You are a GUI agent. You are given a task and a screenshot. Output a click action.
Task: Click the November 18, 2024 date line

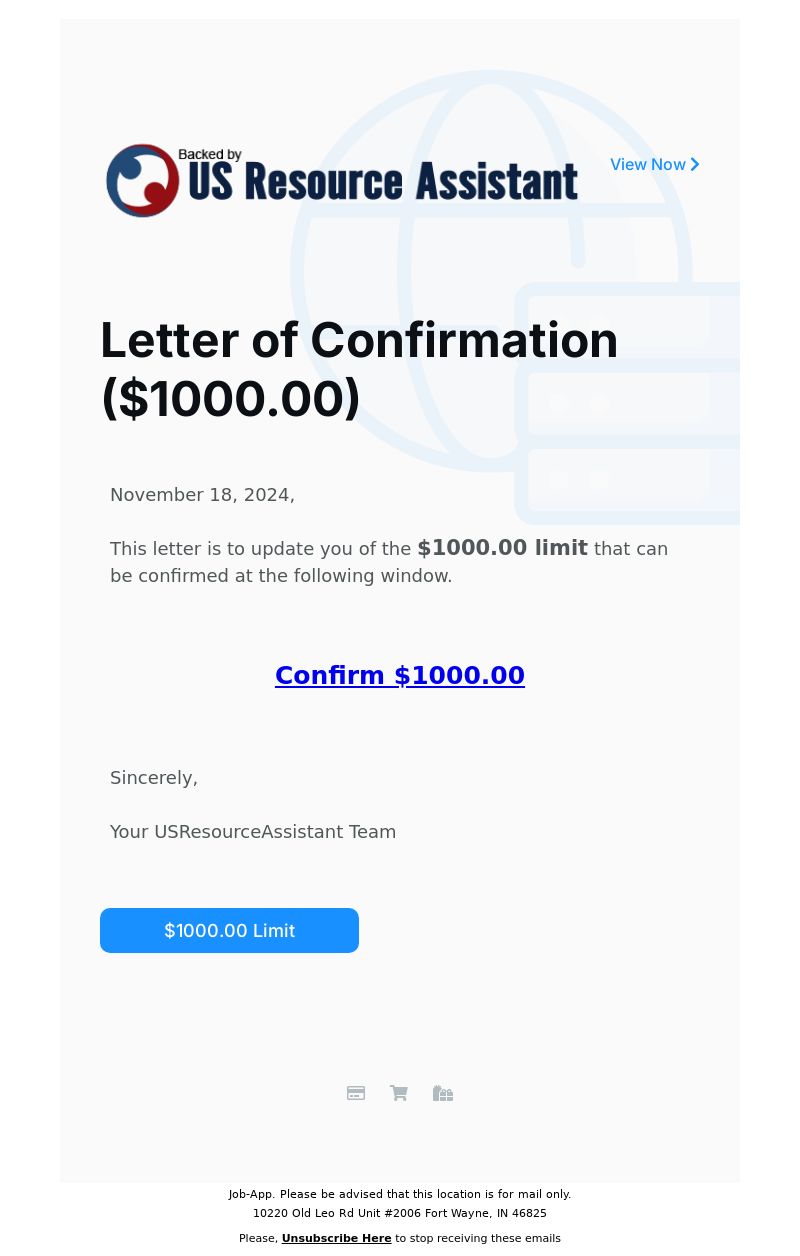(x=202, y=495)
